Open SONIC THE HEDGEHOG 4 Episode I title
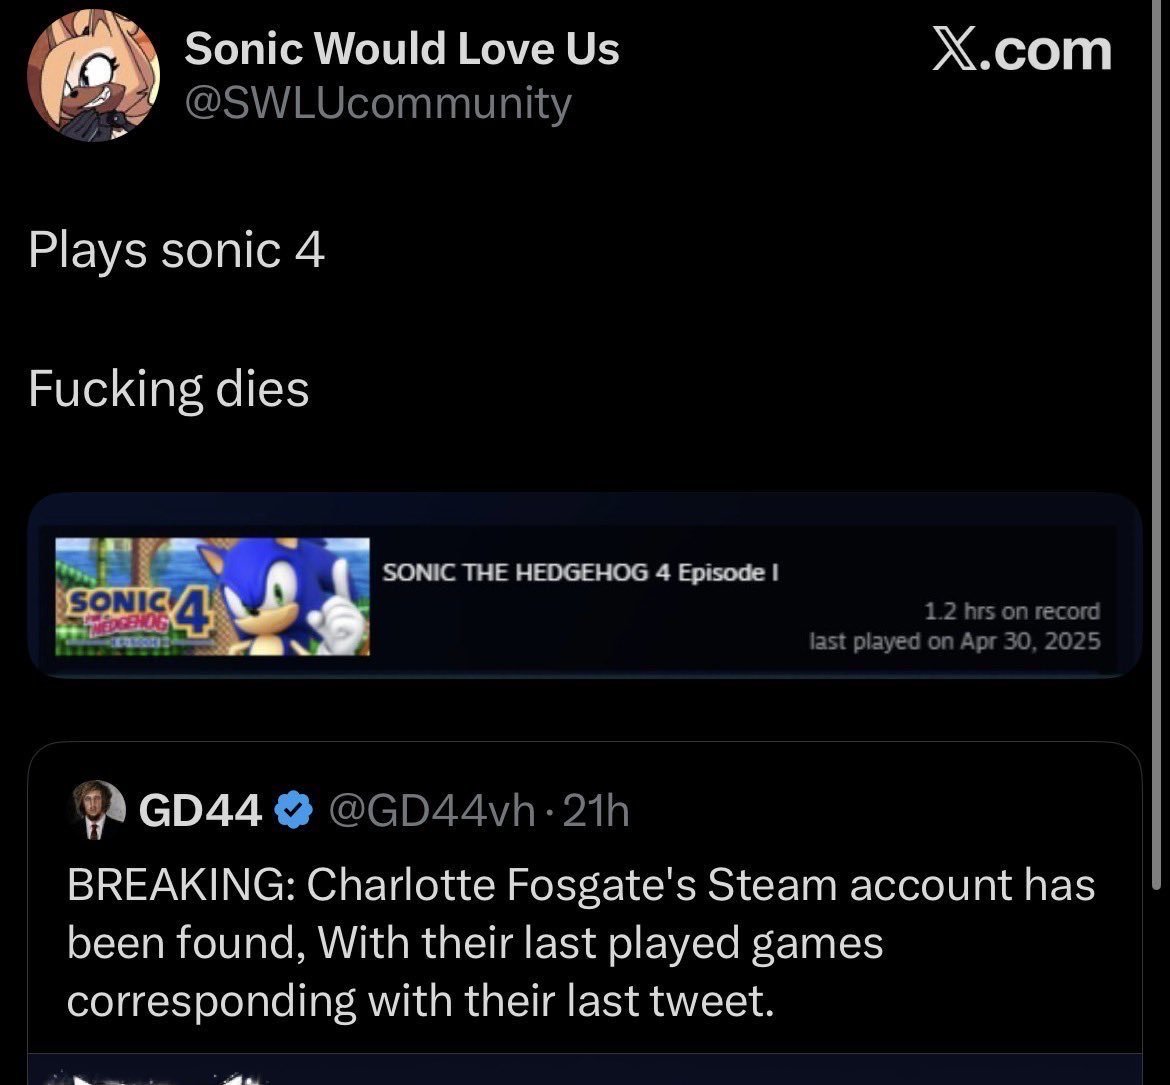This screenshot has height=1085, width=1170. coord(581,572)
